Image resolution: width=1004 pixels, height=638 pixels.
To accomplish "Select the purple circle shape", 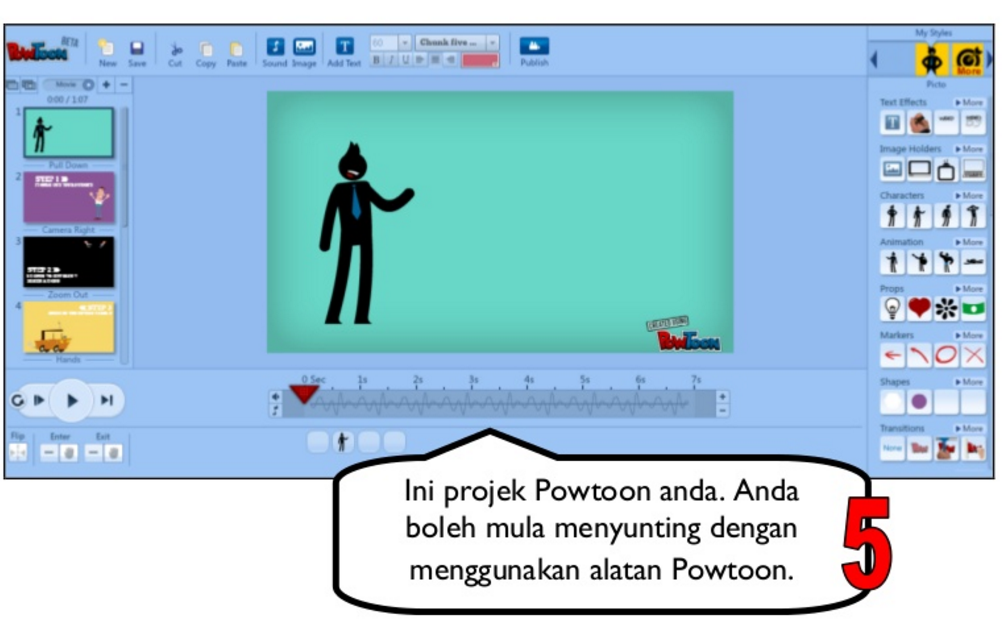I will tap(919, 403).
